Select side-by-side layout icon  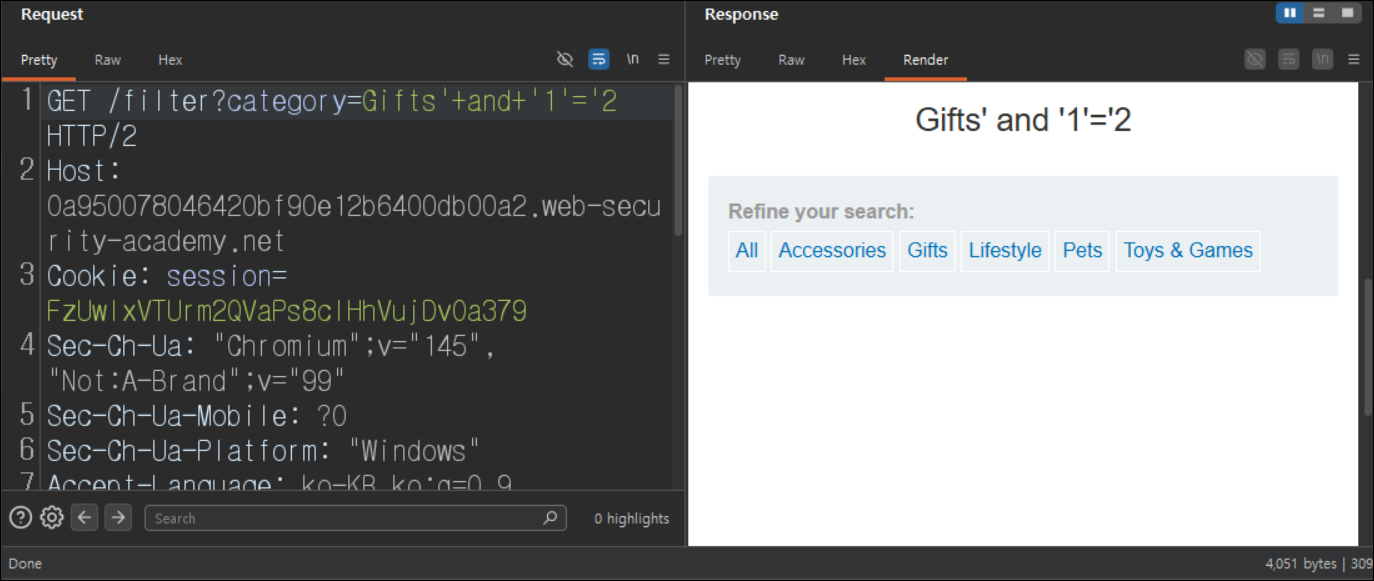click(x=1290, y=13)
